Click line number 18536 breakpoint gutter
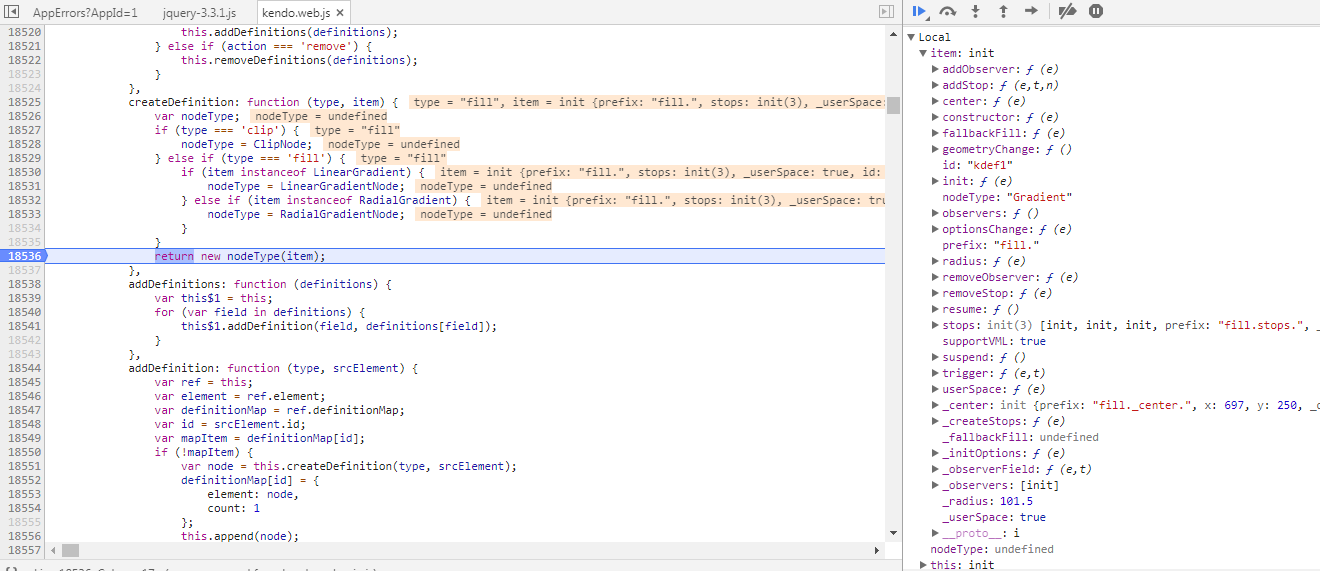 coord(24,256)
